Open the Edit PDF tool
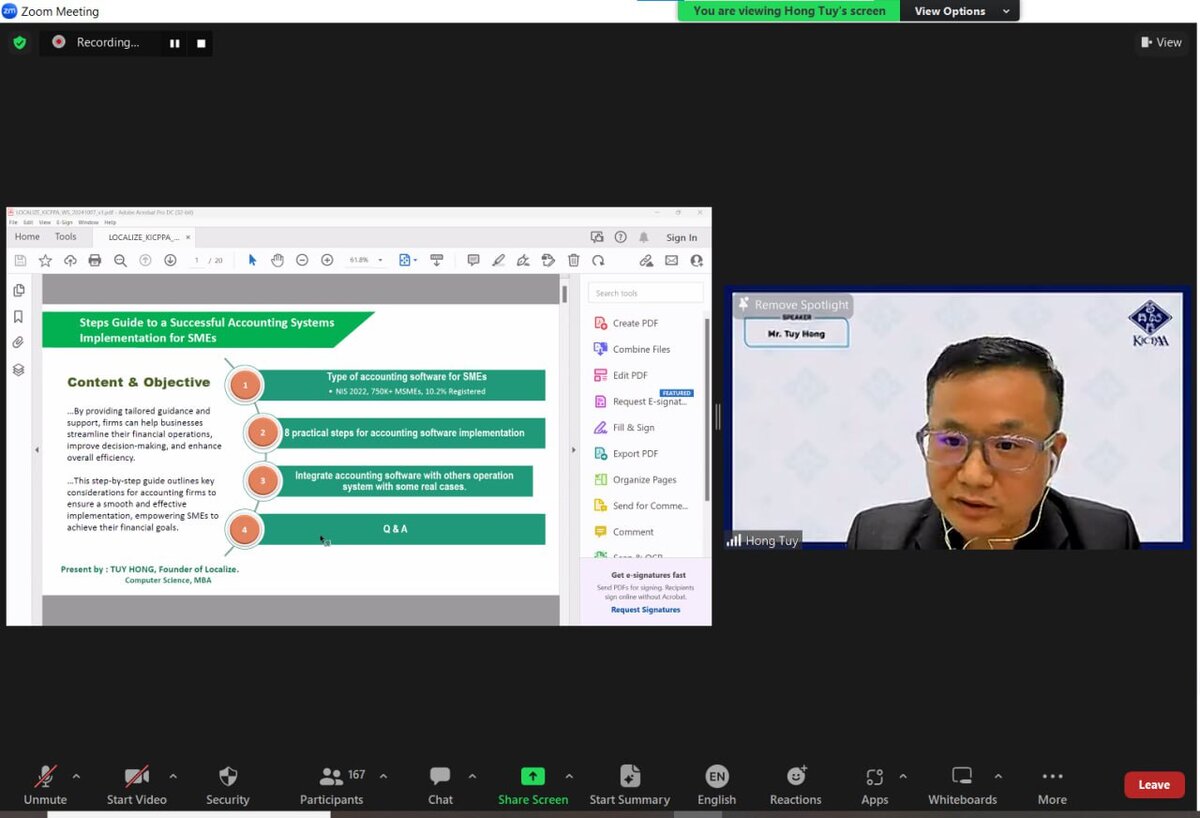This screenshot has width=1200, height=818. (x=621, y=375)
